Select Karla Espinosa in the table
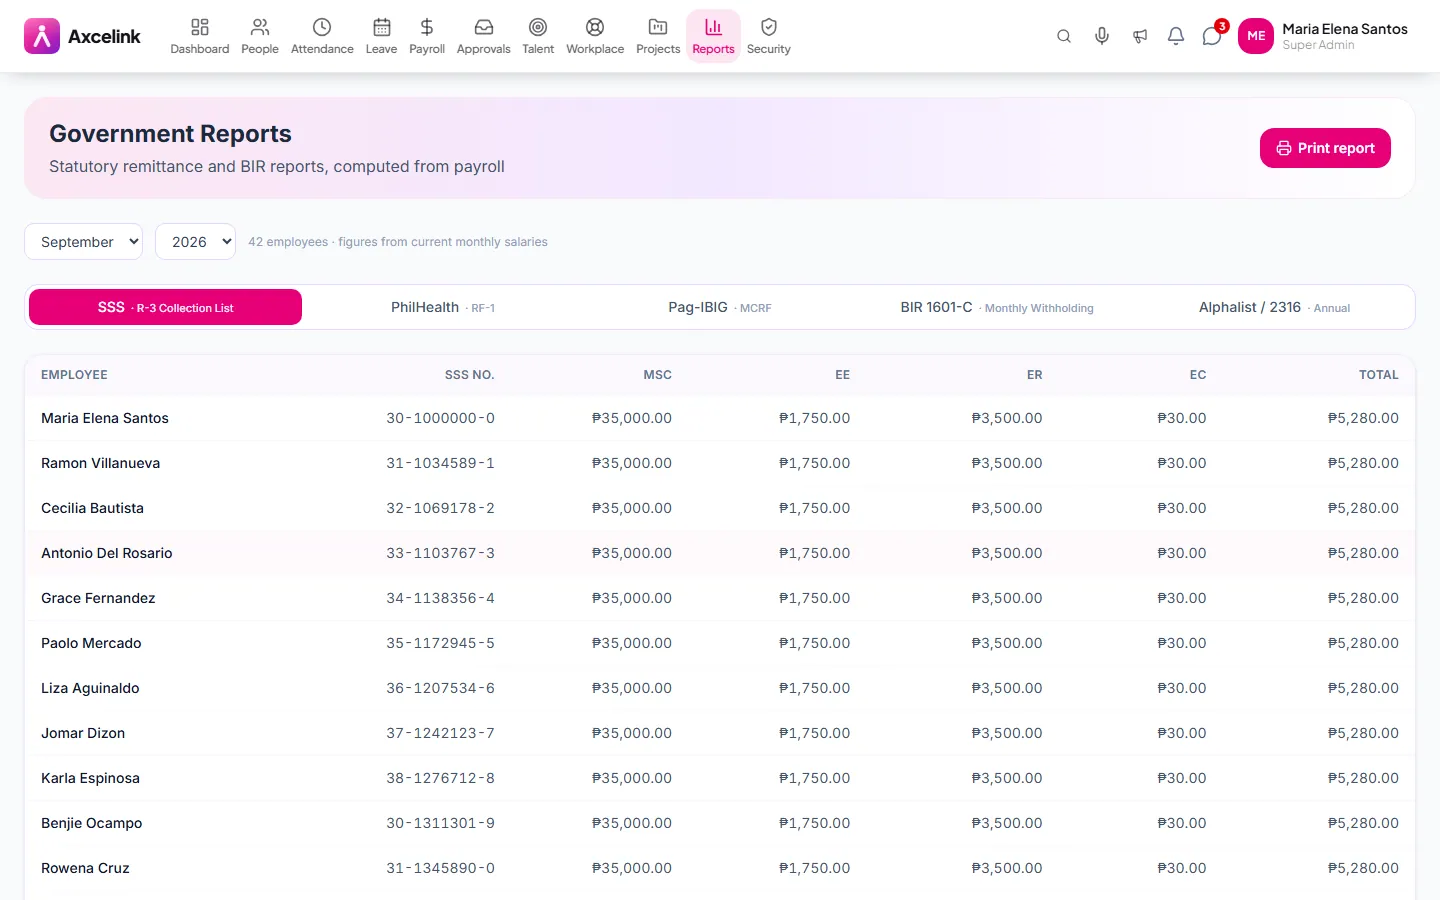 point(90,778)
